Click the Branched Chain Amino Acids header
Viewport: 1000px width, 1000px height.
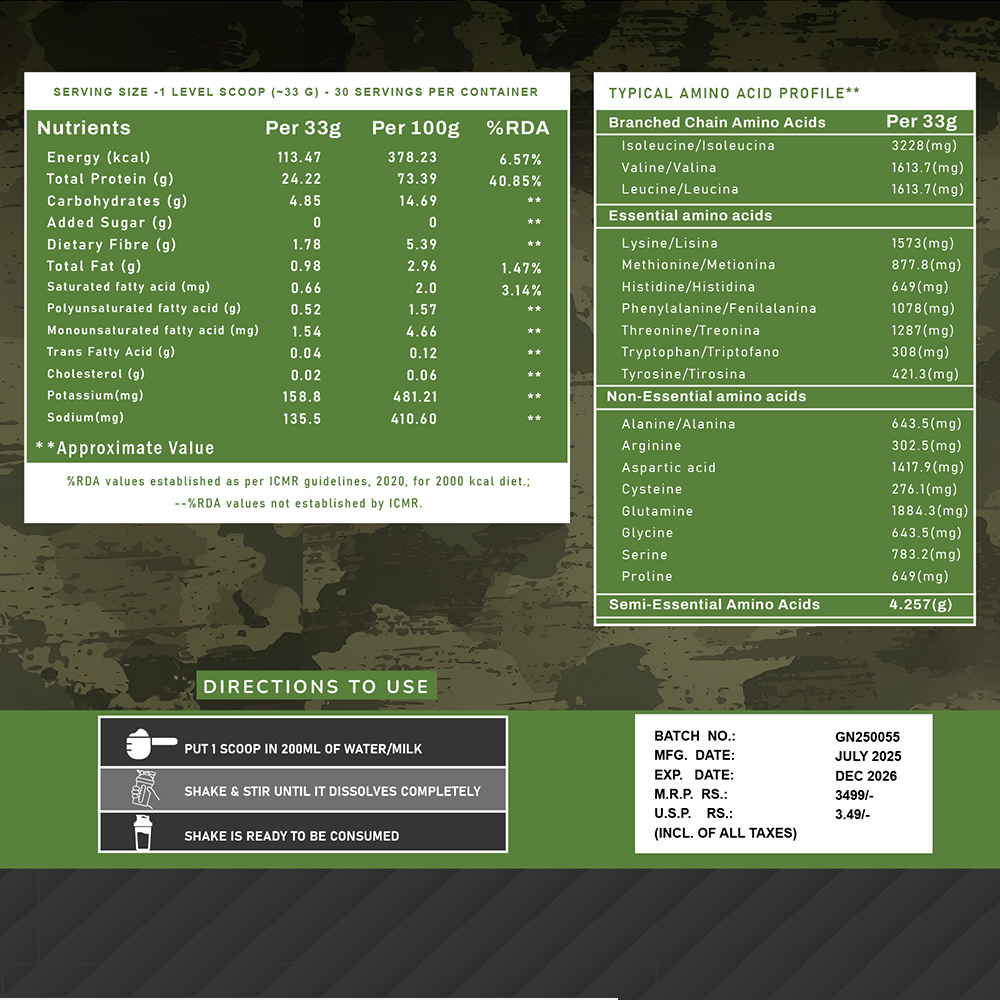click(x=717, y=122)
